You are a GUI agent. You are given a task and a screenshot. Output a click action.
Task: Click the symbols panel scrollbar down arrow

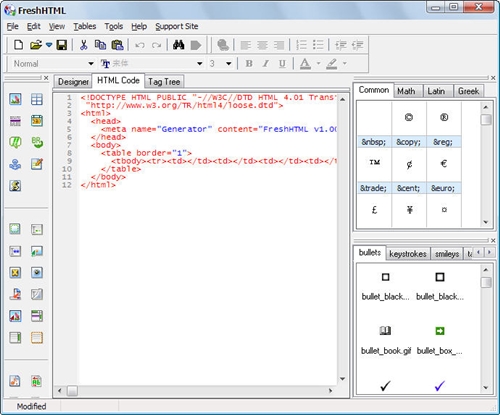tap(486, 222)
